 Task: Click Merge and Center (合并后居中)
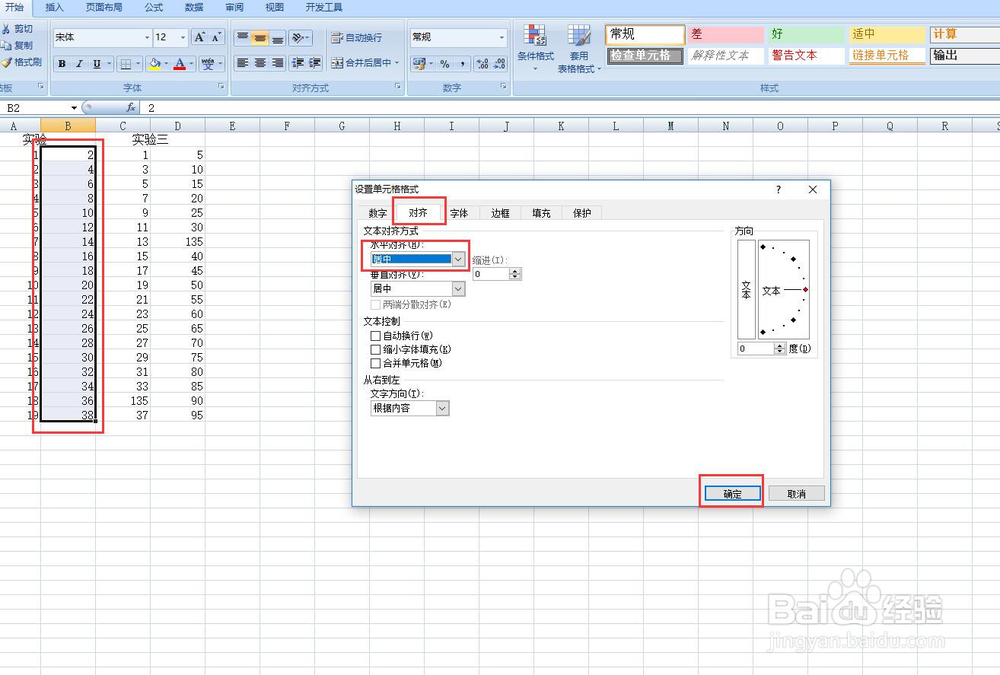click(x=361, y=63)
